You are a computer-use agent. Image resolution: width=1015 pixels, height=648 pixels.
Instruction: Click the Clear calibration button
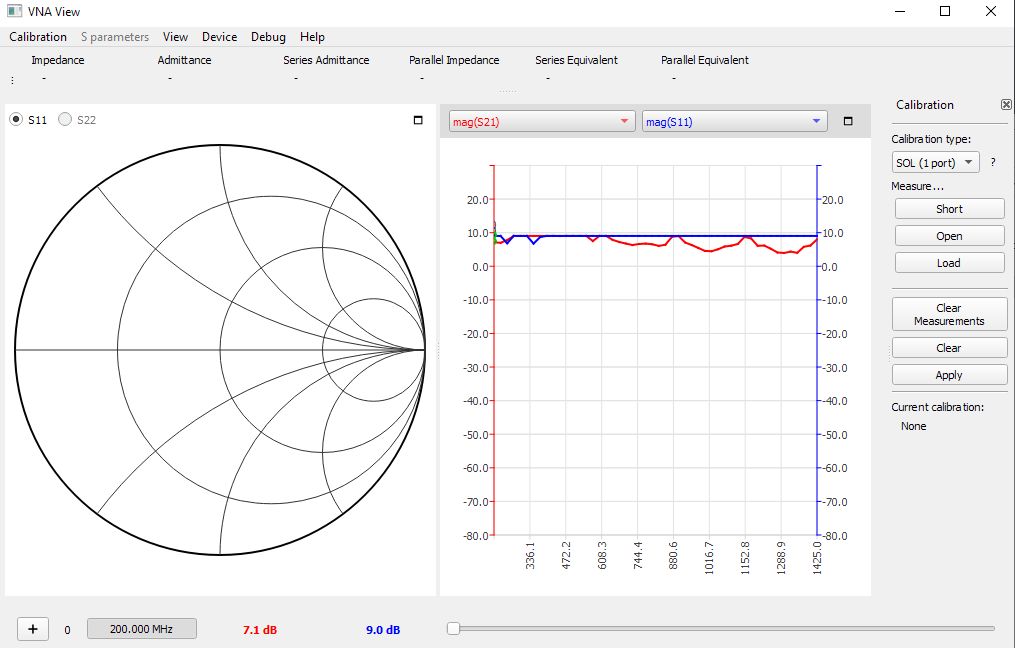pyautogui.click(x=949, y=348)
